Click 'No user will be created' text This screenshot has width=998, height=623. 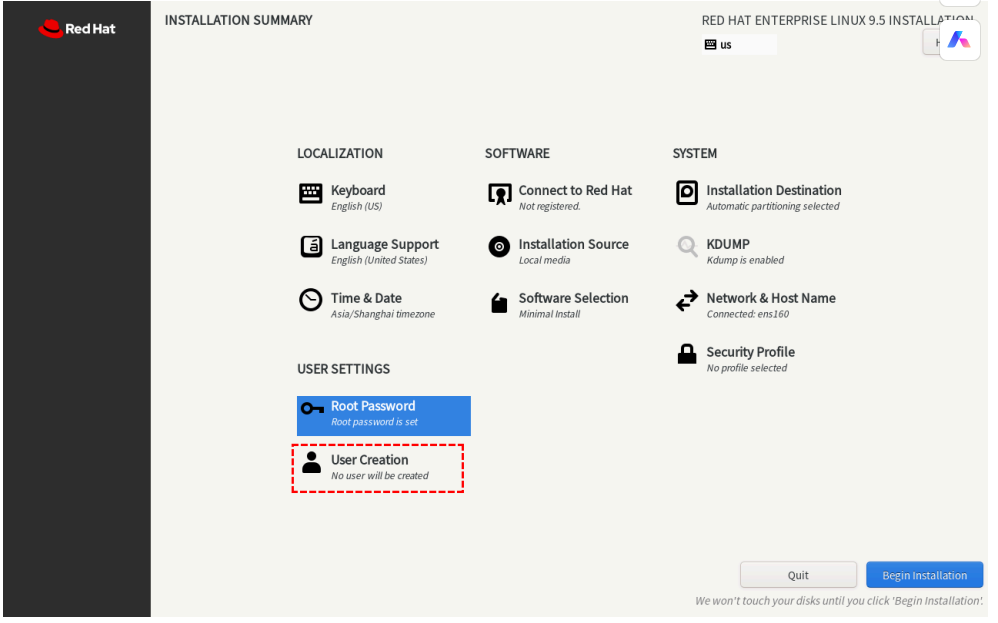click(x=379, y=476)
